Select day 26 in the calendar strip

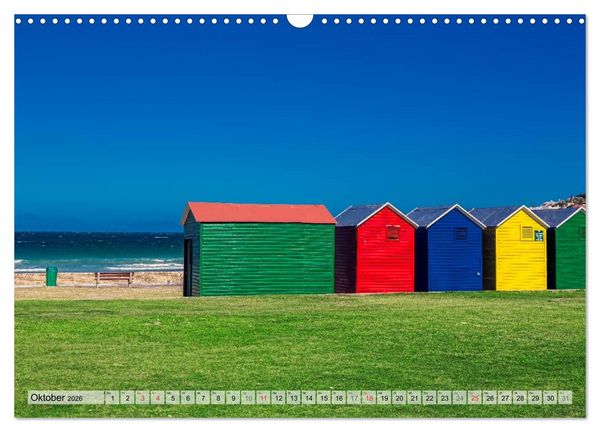coord(490,398)
